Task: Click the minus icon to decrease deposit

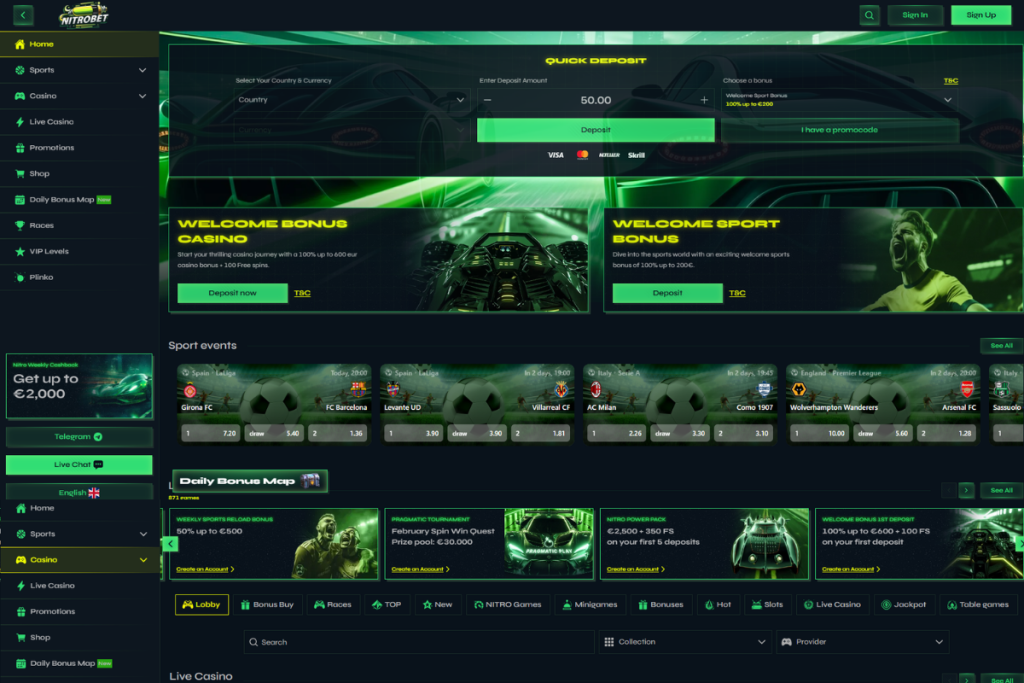Action: click(487, 100)
